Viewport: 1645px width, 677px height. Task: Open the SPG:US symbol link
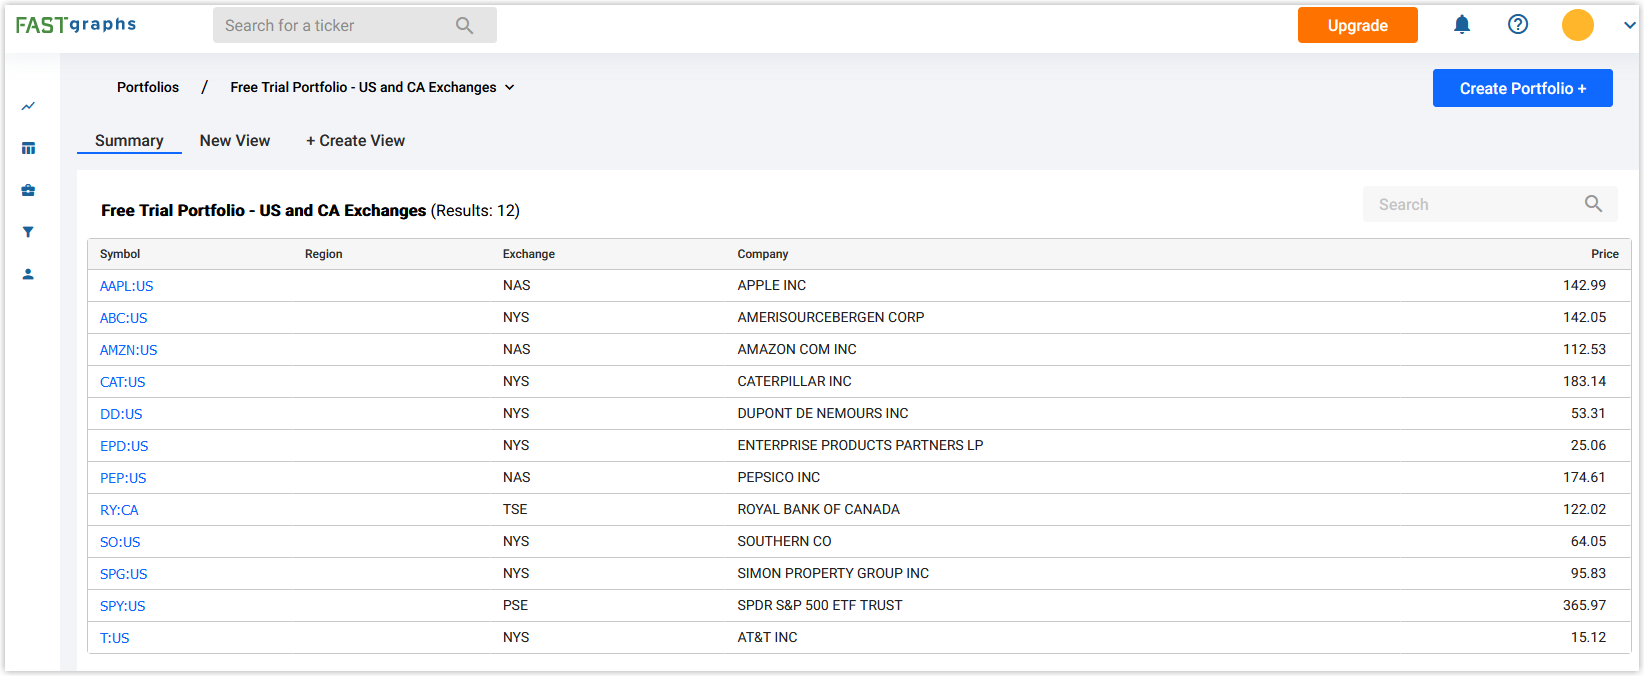click(x=124, y=574)
